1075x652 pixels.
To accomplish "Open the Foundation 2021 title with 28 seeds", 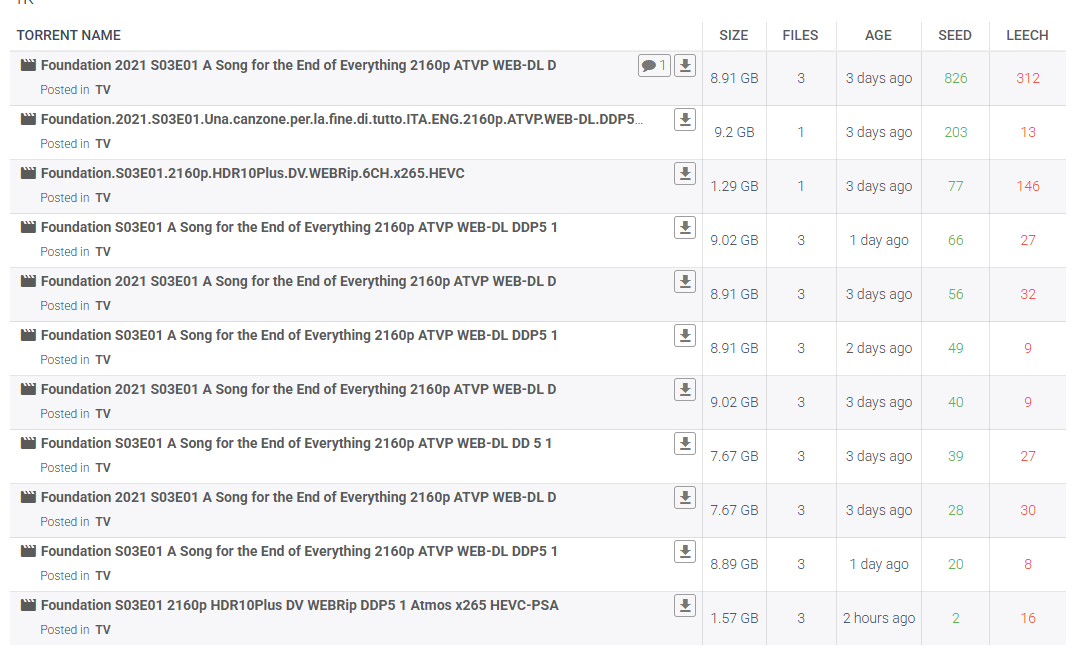I will [x=298, y=497].
